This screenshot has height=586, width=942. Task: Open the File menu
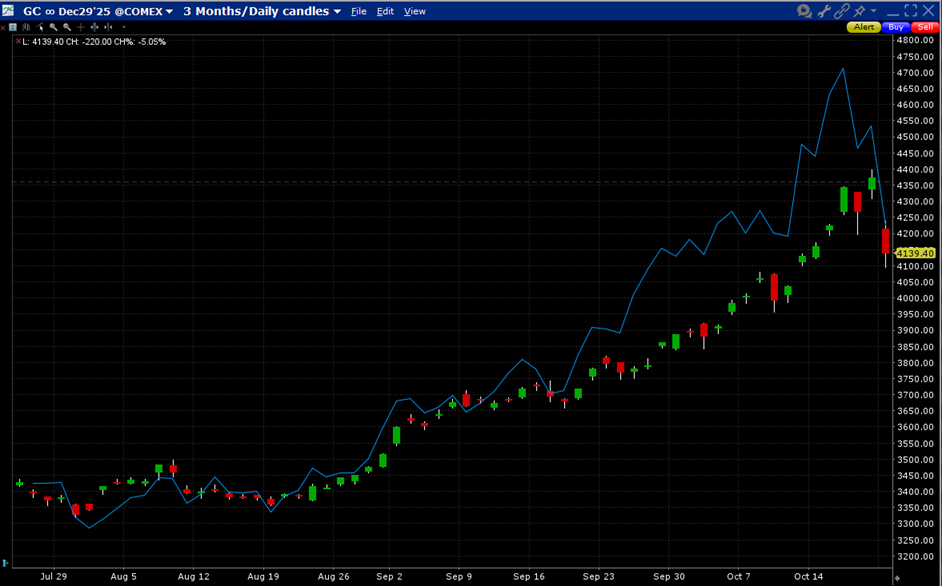coord(359,12)
